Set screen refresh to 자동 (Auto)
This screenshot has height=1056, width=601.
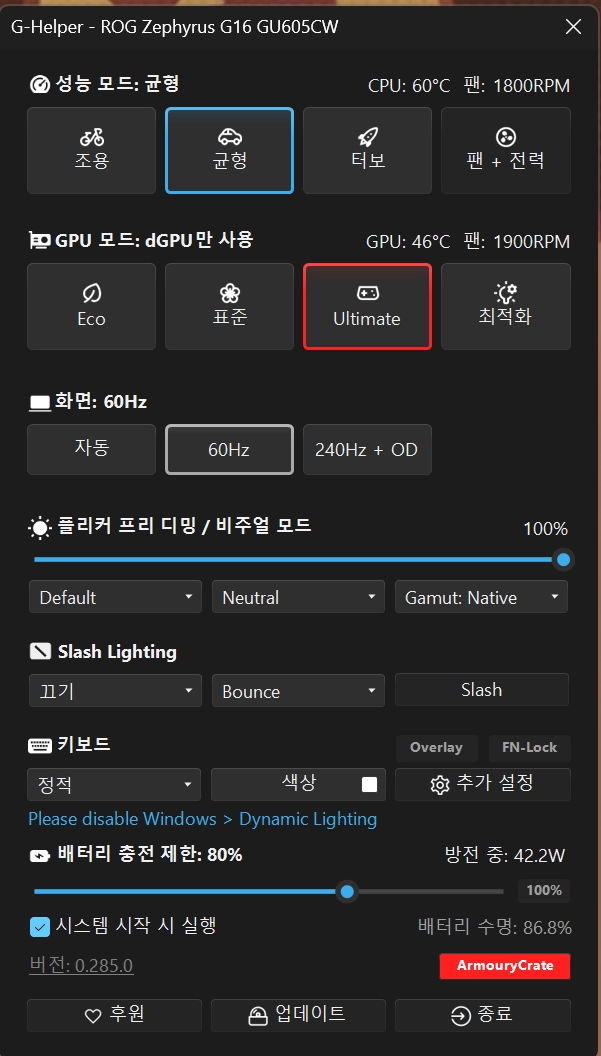pyautogui.click(x=92, y=449)
